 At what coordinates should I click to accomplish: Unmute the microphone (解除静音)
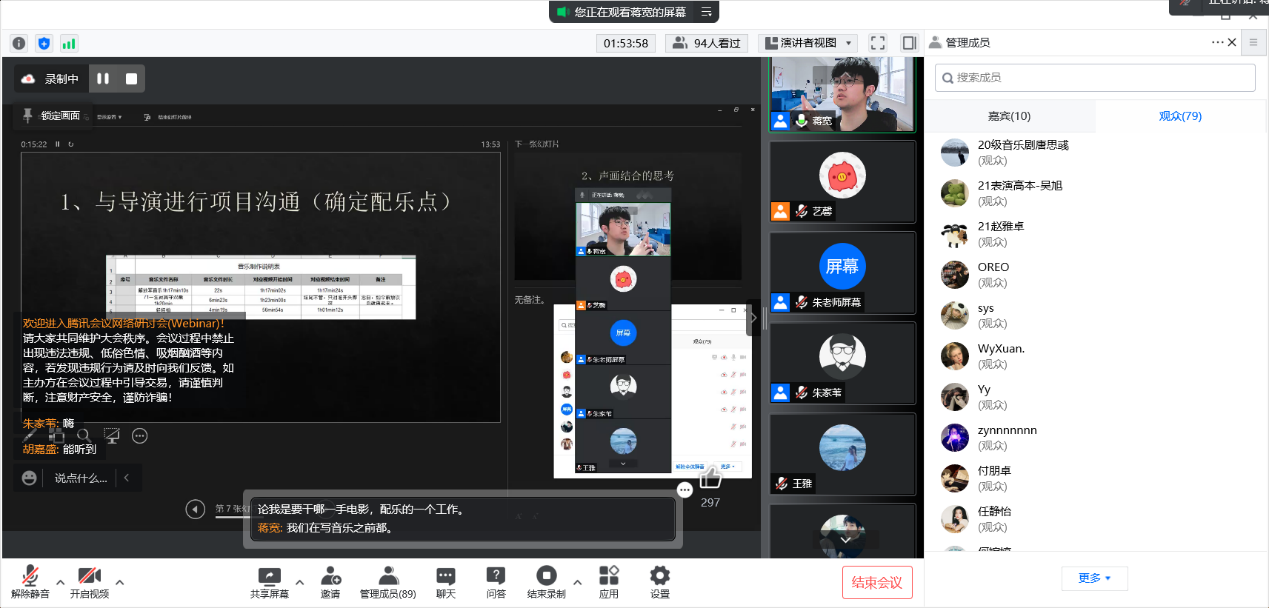[x=31, y=582]
